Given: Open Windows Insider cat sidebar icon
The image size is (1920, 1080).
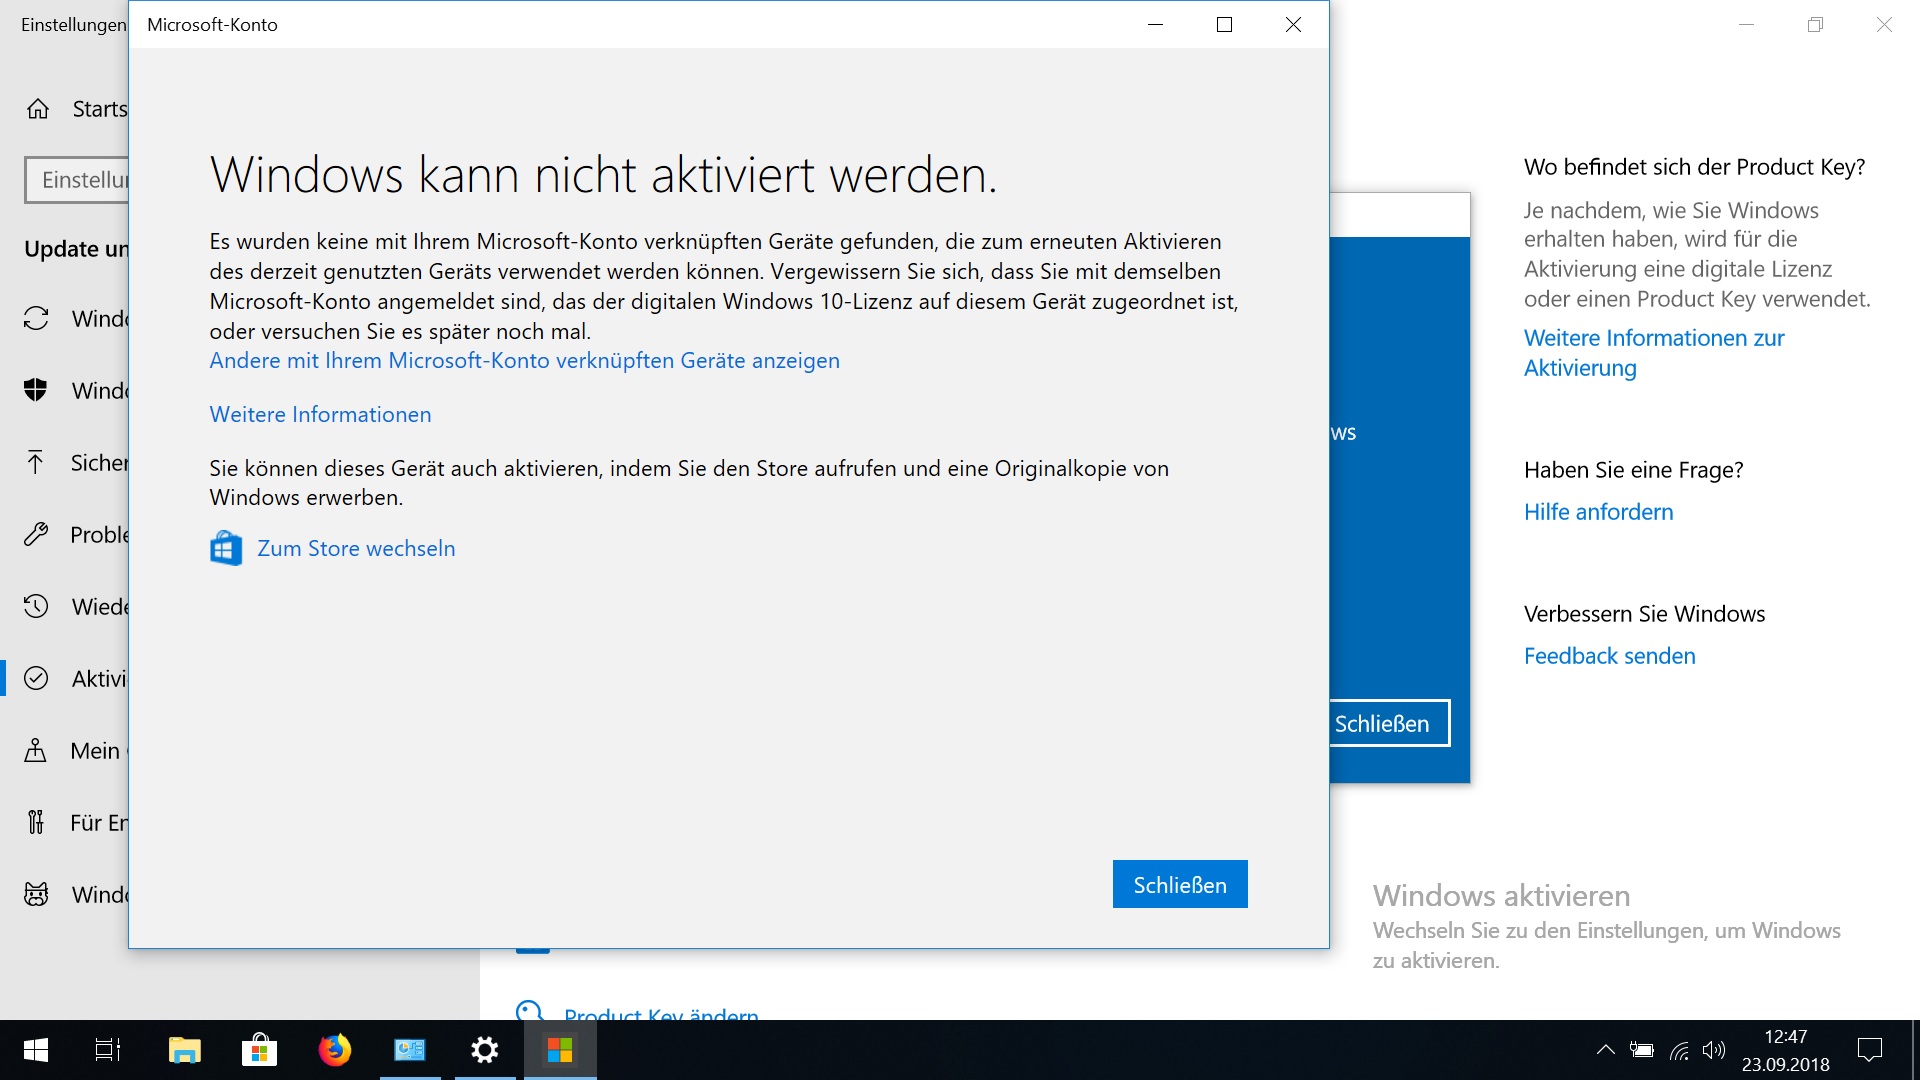Looking at the screenshot, I should click(36, 894).
